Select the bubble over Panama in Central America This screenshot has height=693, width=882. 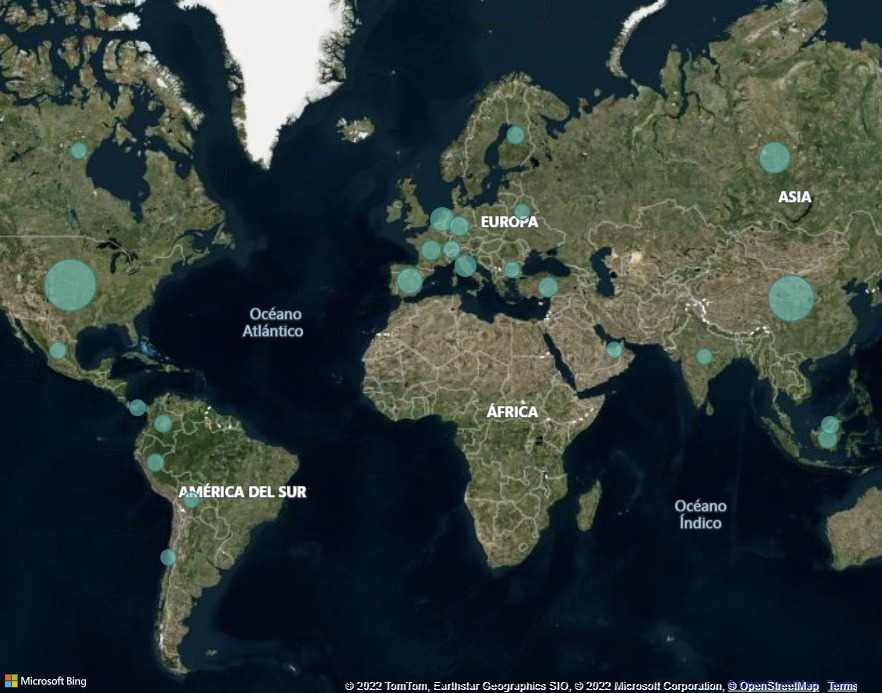[137, 407]
